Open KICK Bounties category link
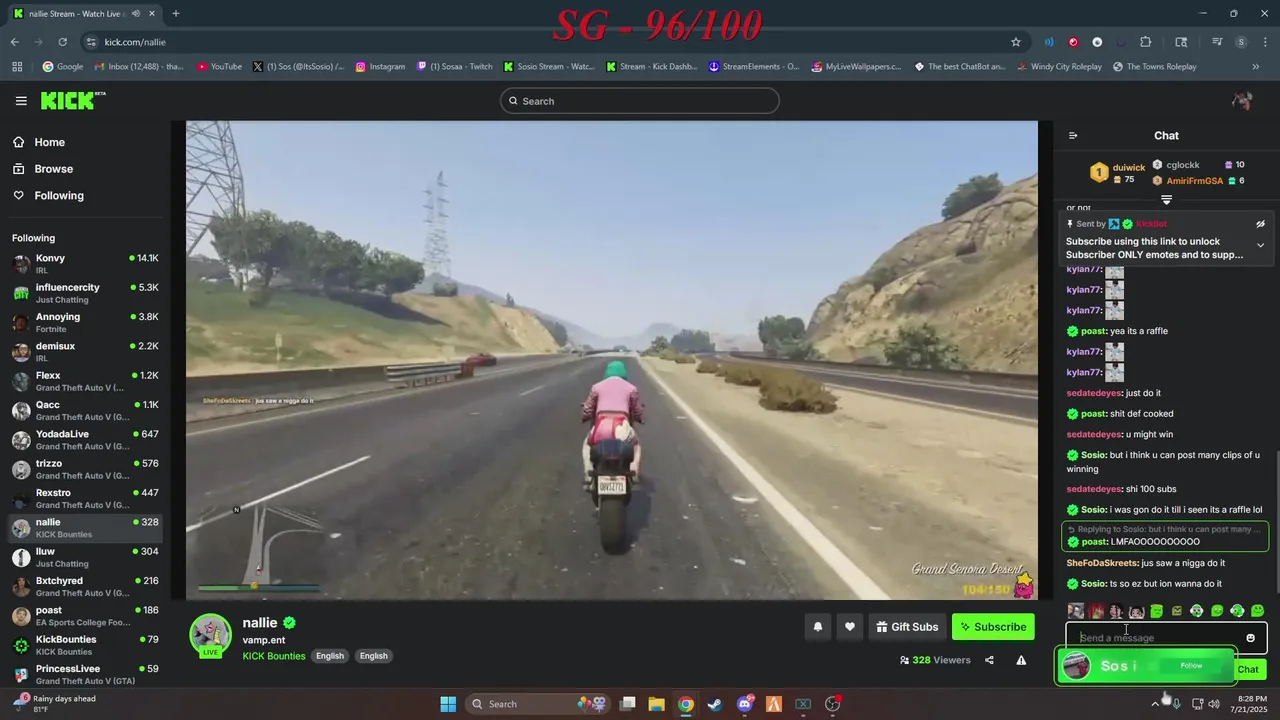Screen dimensions: 1280x720 pos(274,656)
